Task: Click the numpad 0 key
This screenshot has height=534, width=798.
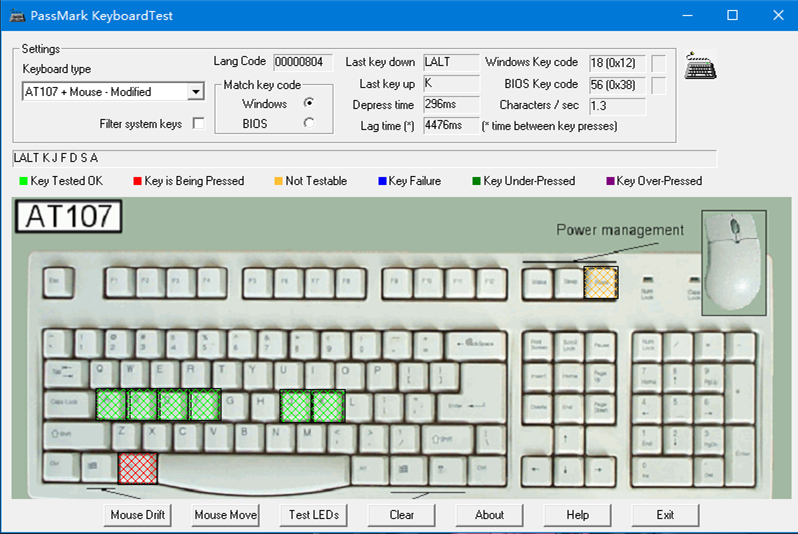Action: [662, 469]
